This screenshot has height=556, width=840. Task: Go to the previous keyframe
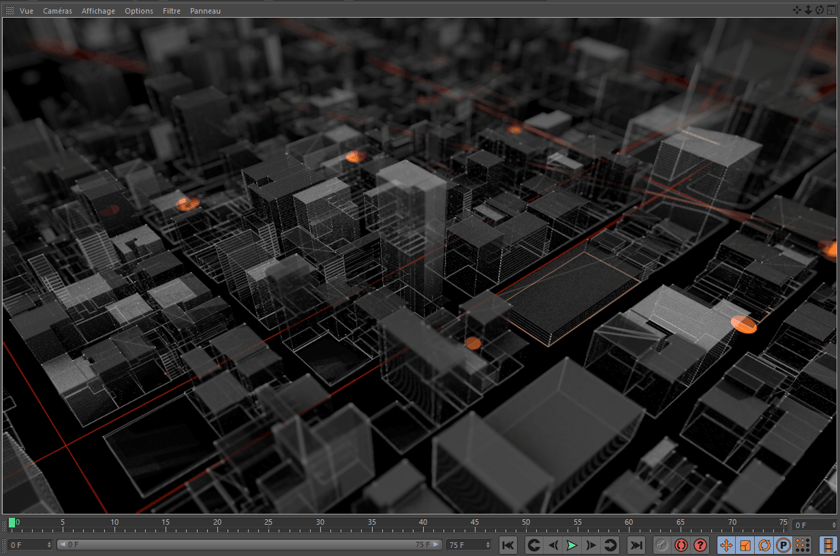click(x=533, y=545)
